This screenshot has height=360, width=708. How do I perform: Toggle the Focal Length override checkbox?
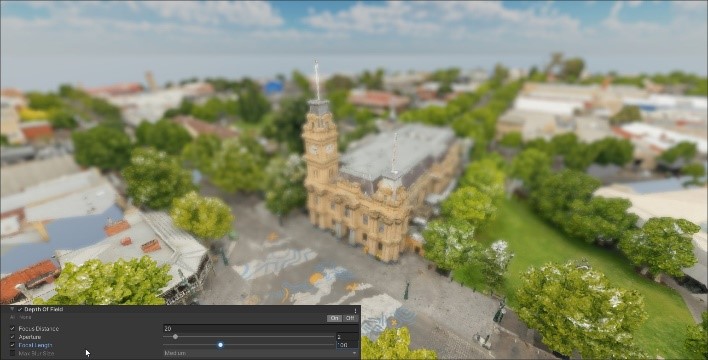coord(12,345)
